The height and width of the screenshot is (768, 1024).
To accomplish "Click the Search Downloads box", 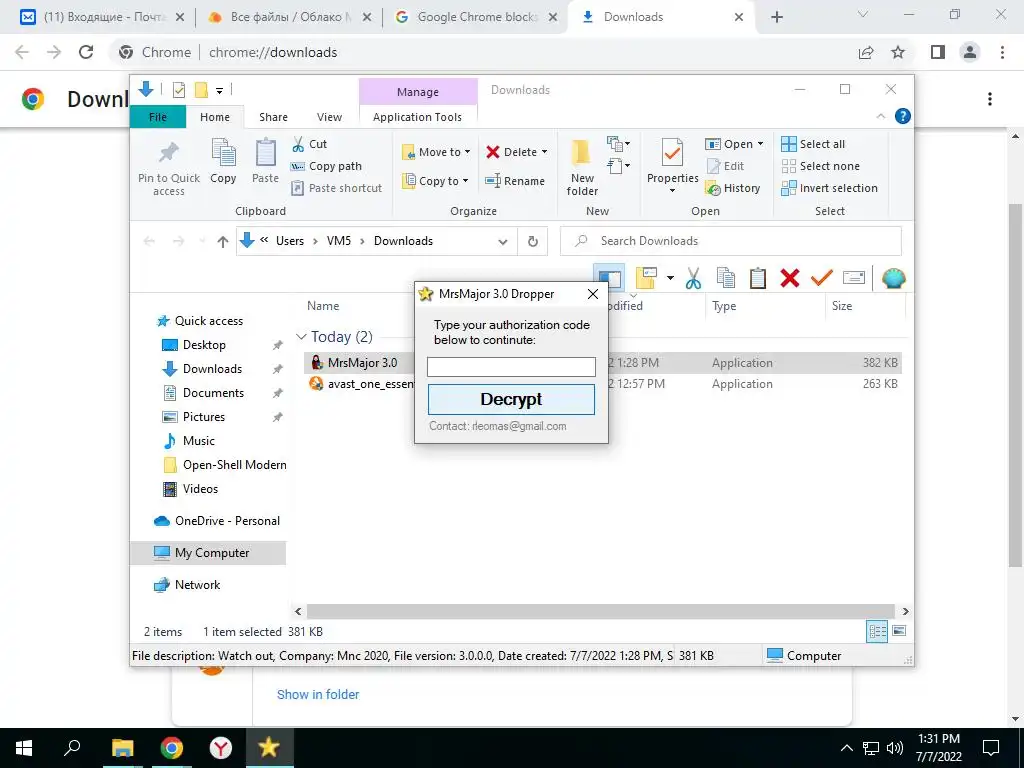I will 731,241.
